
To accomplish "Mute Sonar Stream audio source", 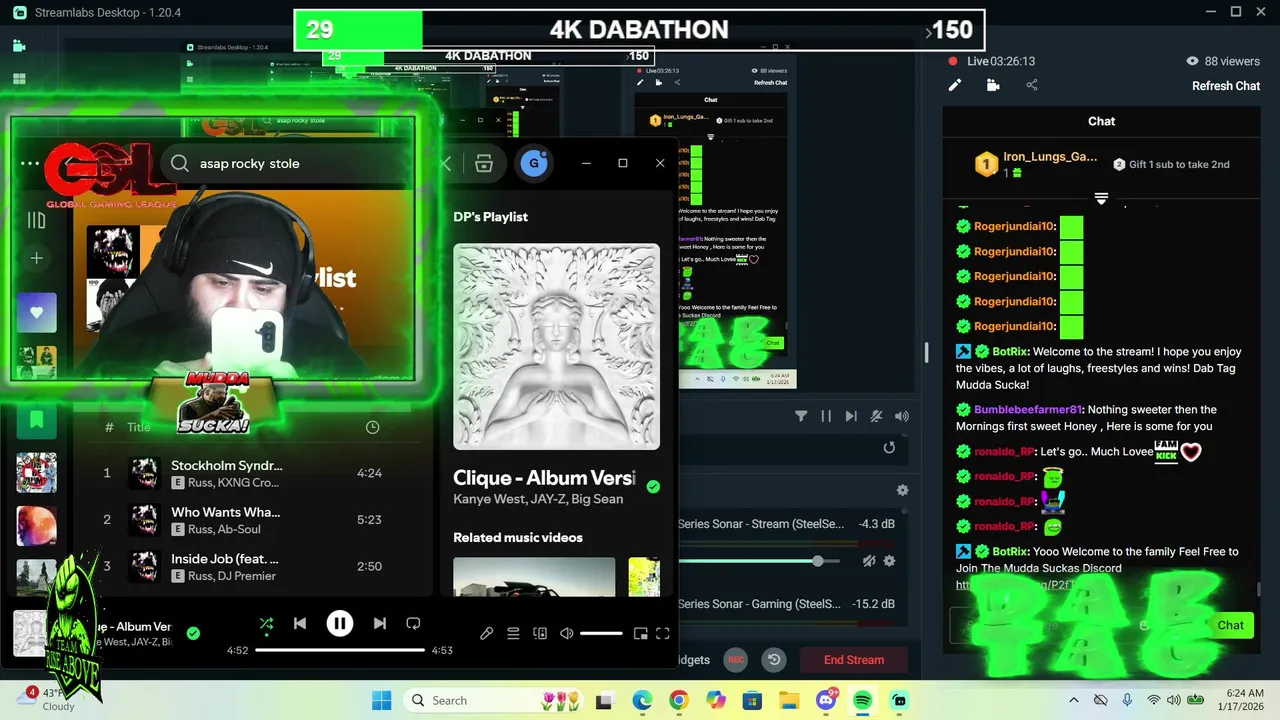I will coord(869,561).
